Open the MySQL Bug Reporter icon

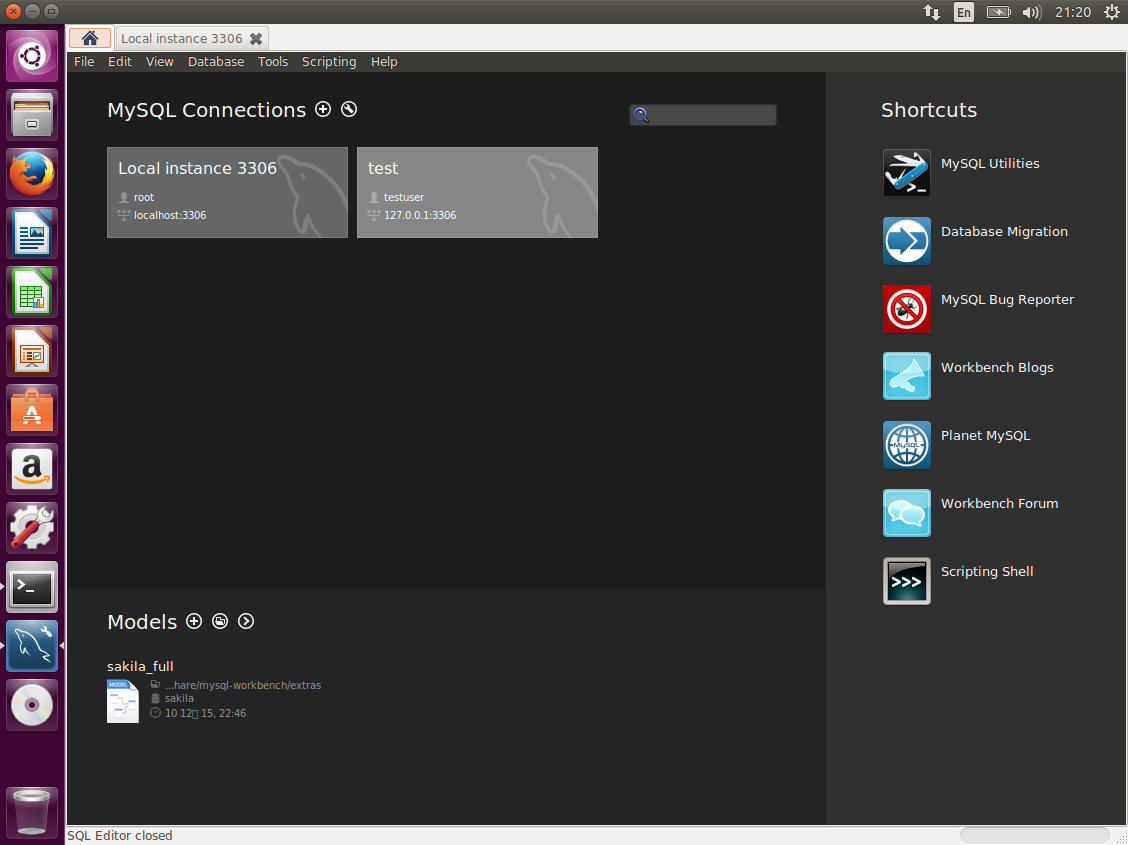(906, 309)
